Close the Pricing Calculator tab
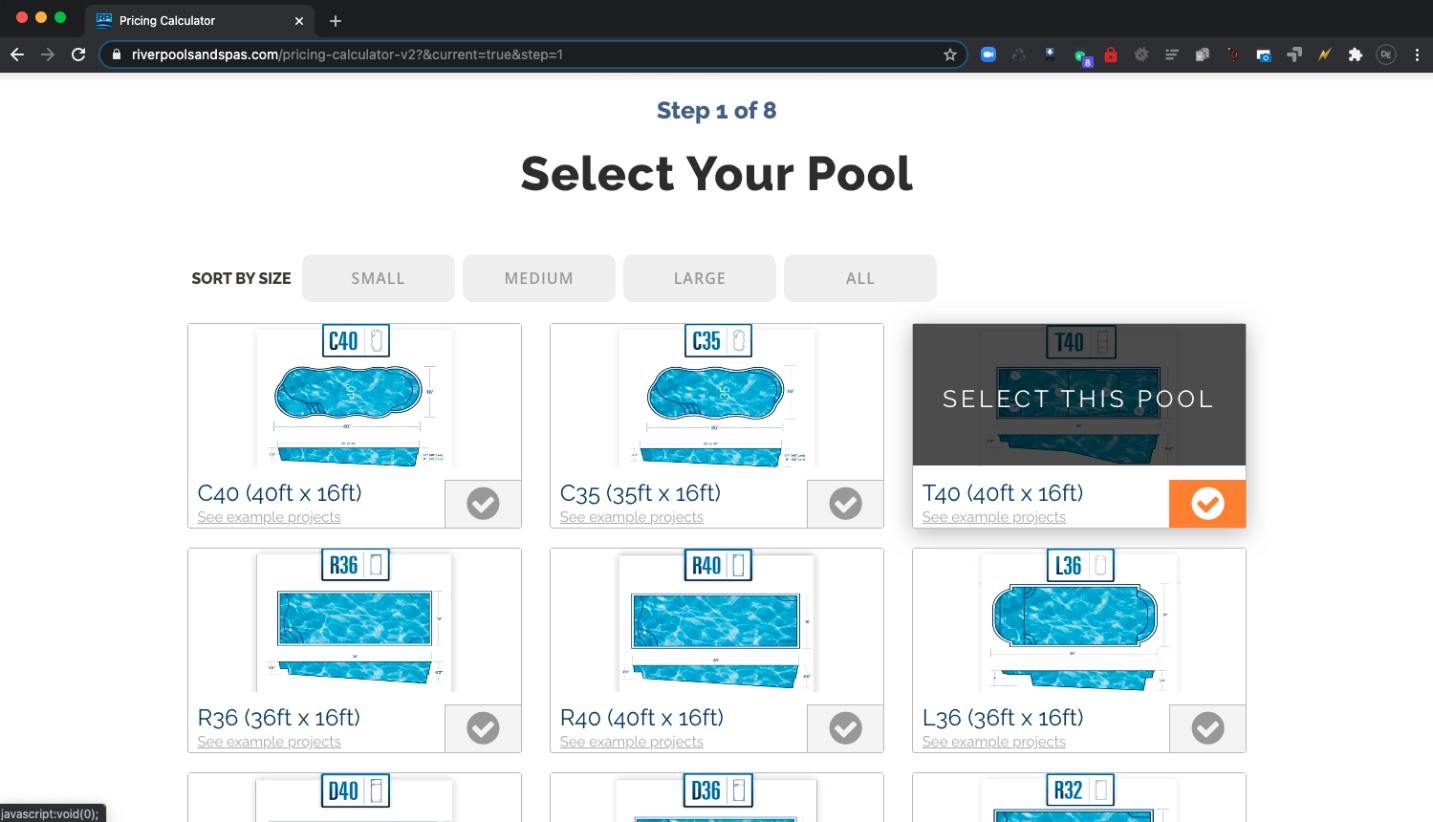The height and width of the screenshot is (822, 1433). (x=299, y=21)
